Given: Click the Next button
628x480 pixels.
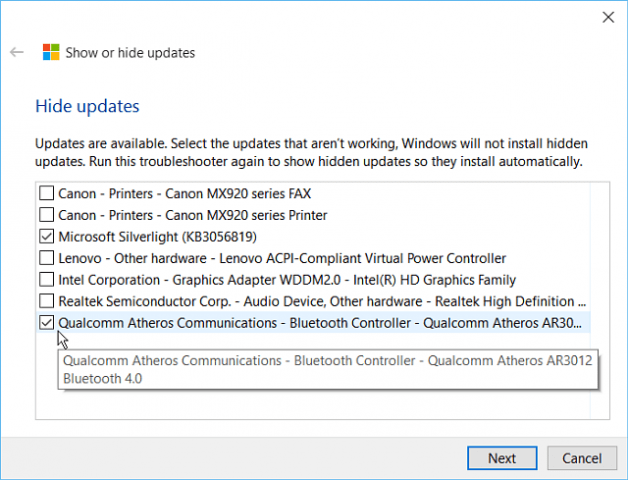Looking at the screenshot, I should 502,458.
